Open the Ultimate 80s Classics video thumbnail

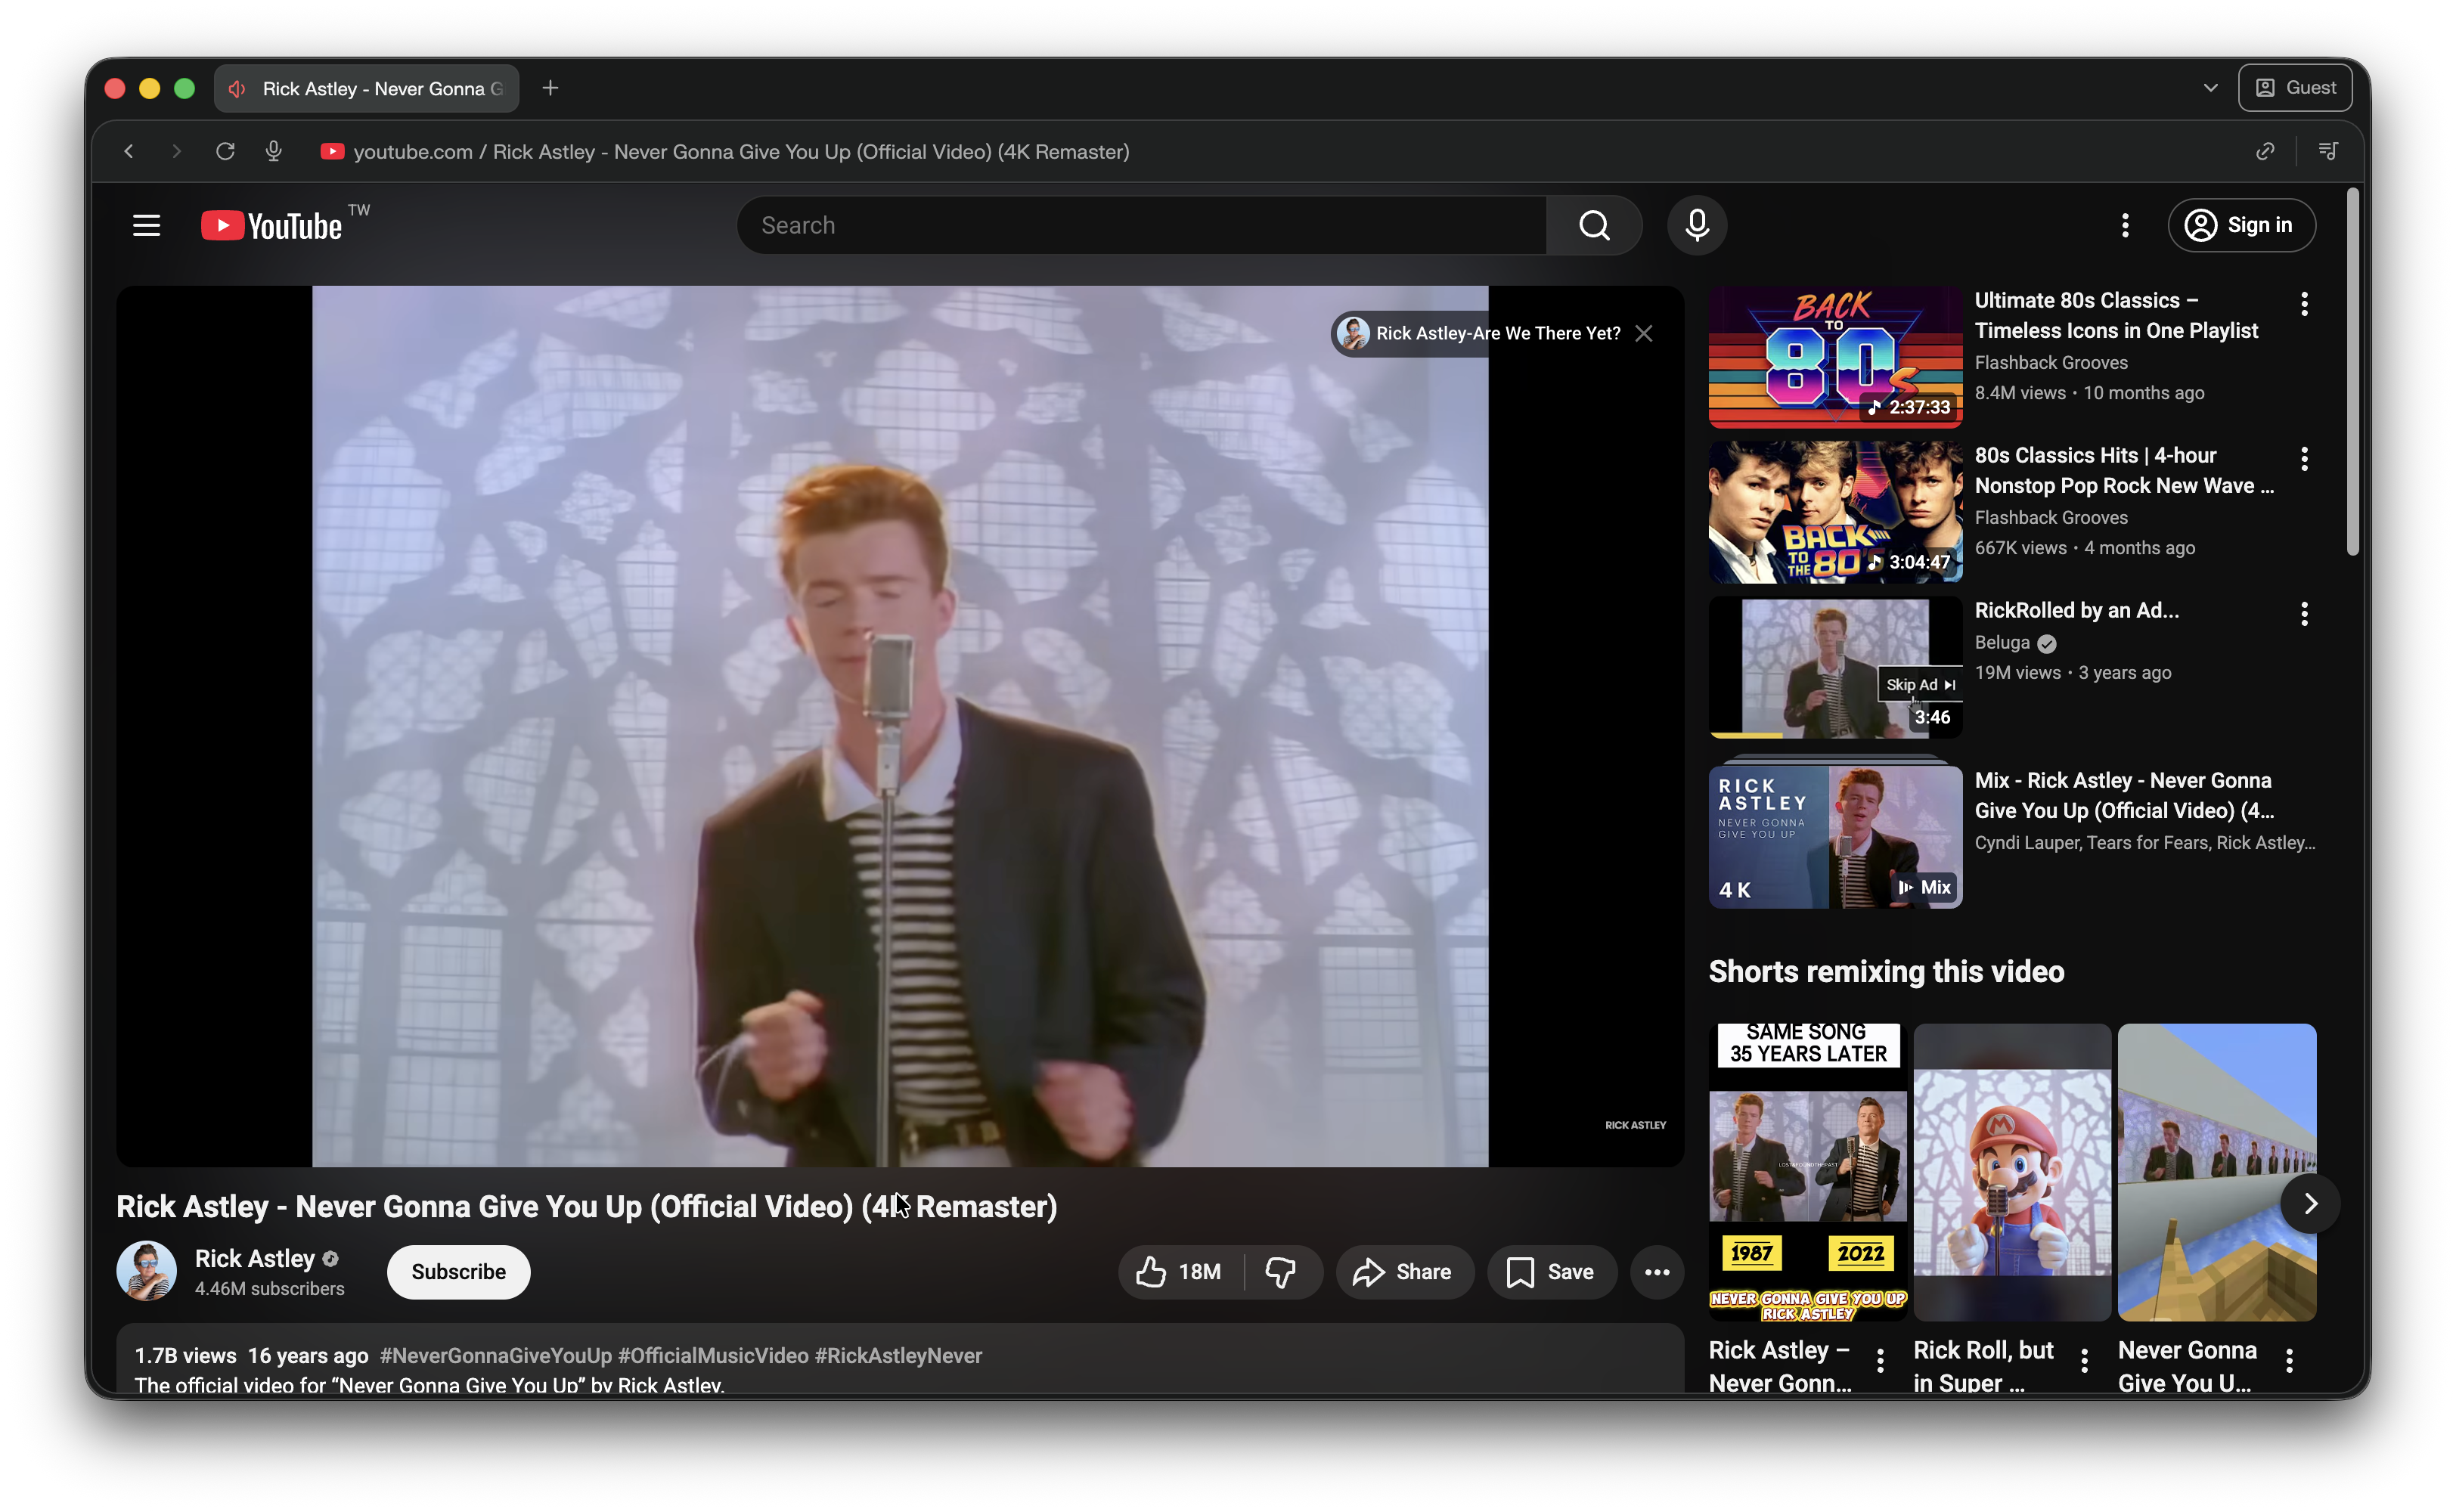[x=1835, y=356]
